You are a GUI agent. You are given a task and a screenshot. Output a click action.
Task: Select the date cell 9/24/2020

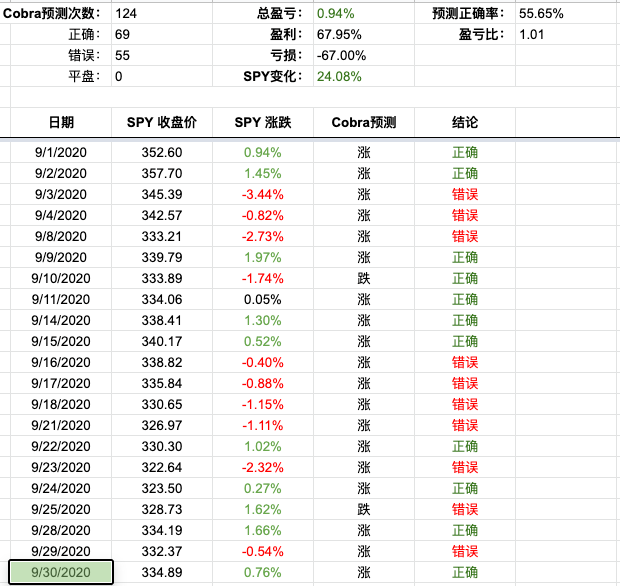(x=61, y=488)
